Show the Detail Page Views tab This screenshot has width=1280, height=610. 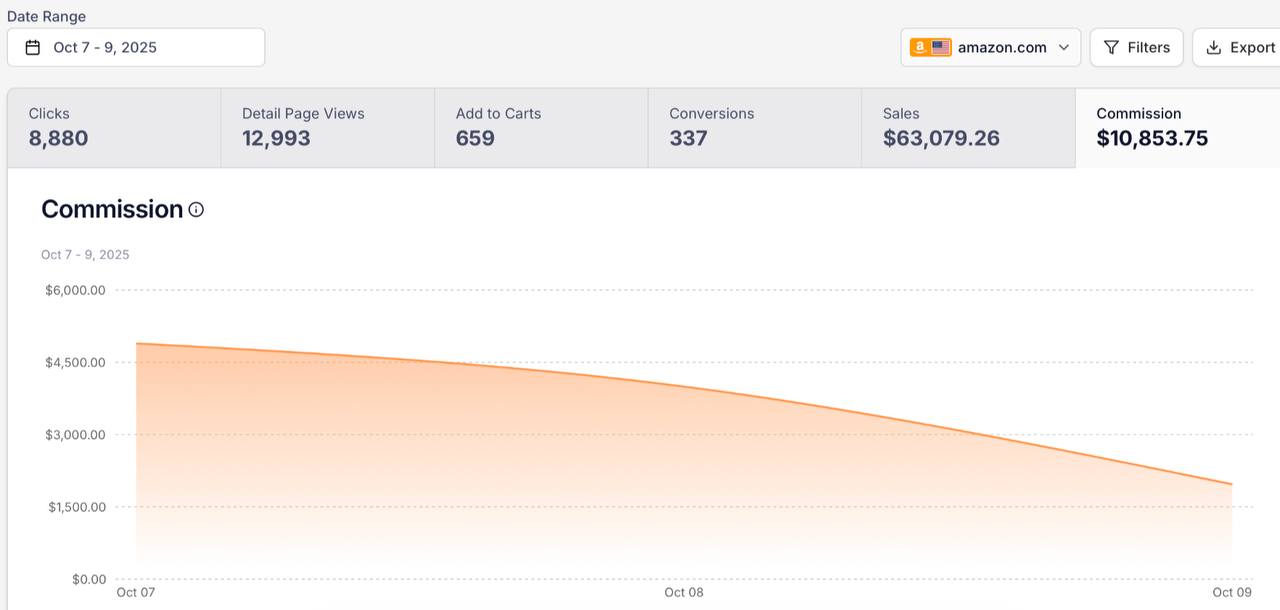(327, 127)
